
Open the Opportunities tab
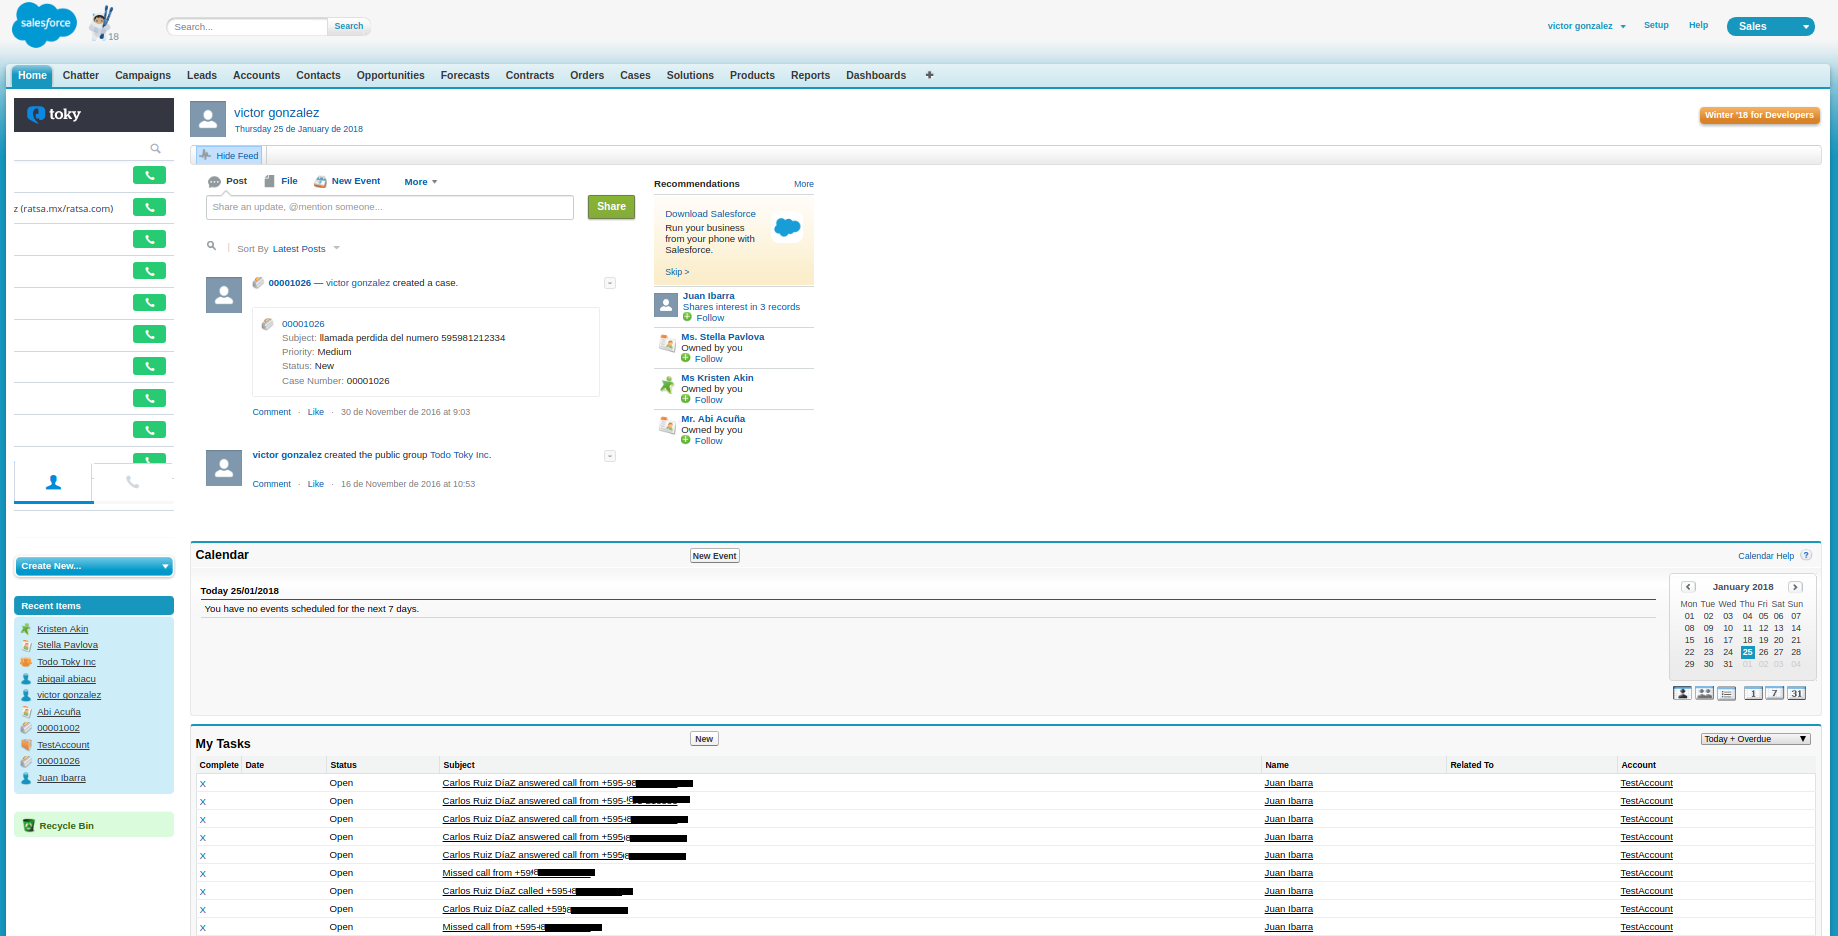tap(390, 75)
